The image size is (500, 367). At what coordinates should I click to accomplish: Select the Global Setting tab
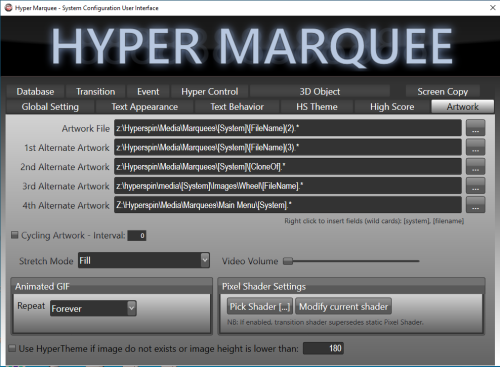point(50,107)
